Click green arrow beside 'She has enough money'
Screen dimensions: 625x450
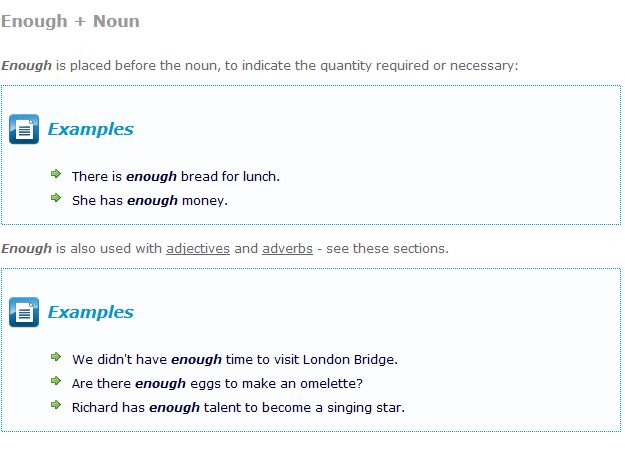pos(56,199)
